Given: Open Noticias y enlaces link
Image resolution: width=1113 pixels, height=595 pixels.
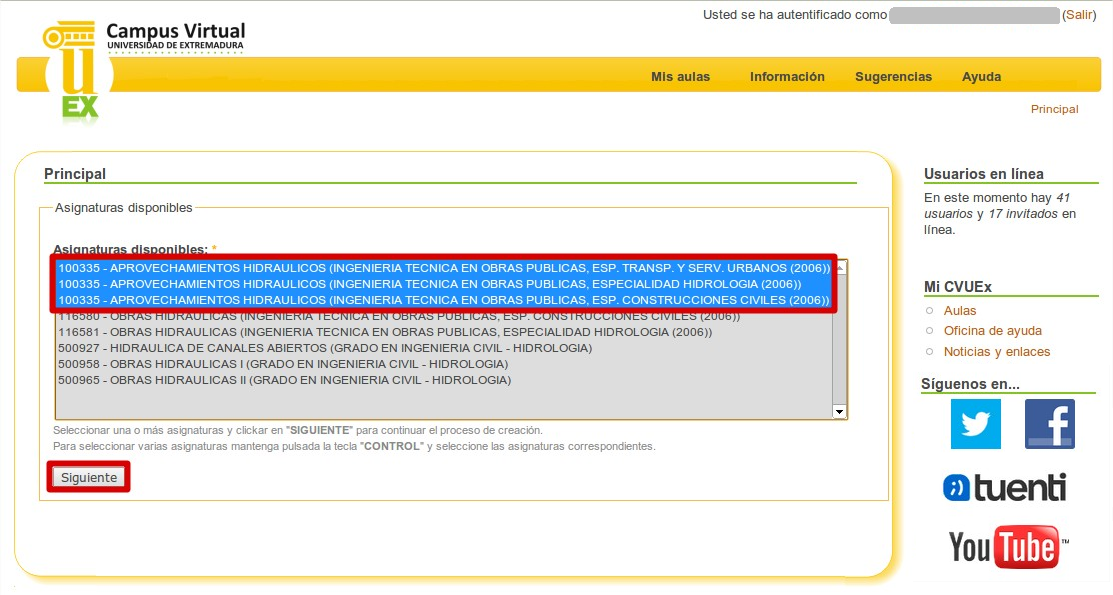Looking at the screenshot, I should tap(996, 352).
